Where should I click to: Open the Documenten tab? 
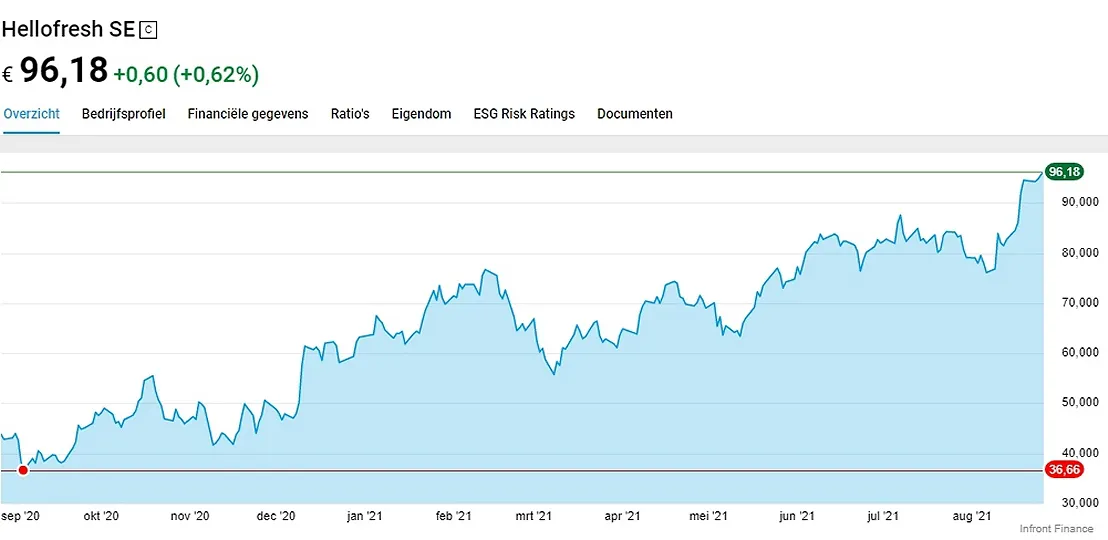coord(635,114)
